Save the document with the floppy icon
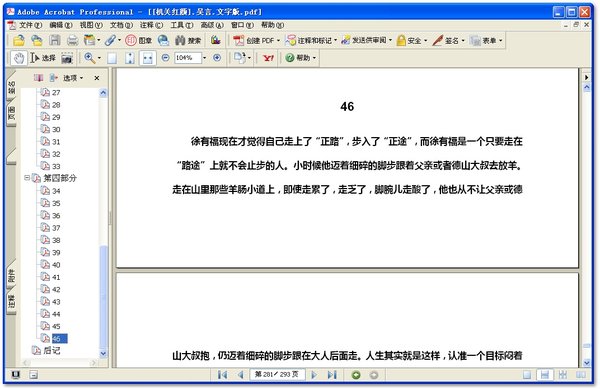The height and width of the screenshot is (390, 600). coord(55,40)
